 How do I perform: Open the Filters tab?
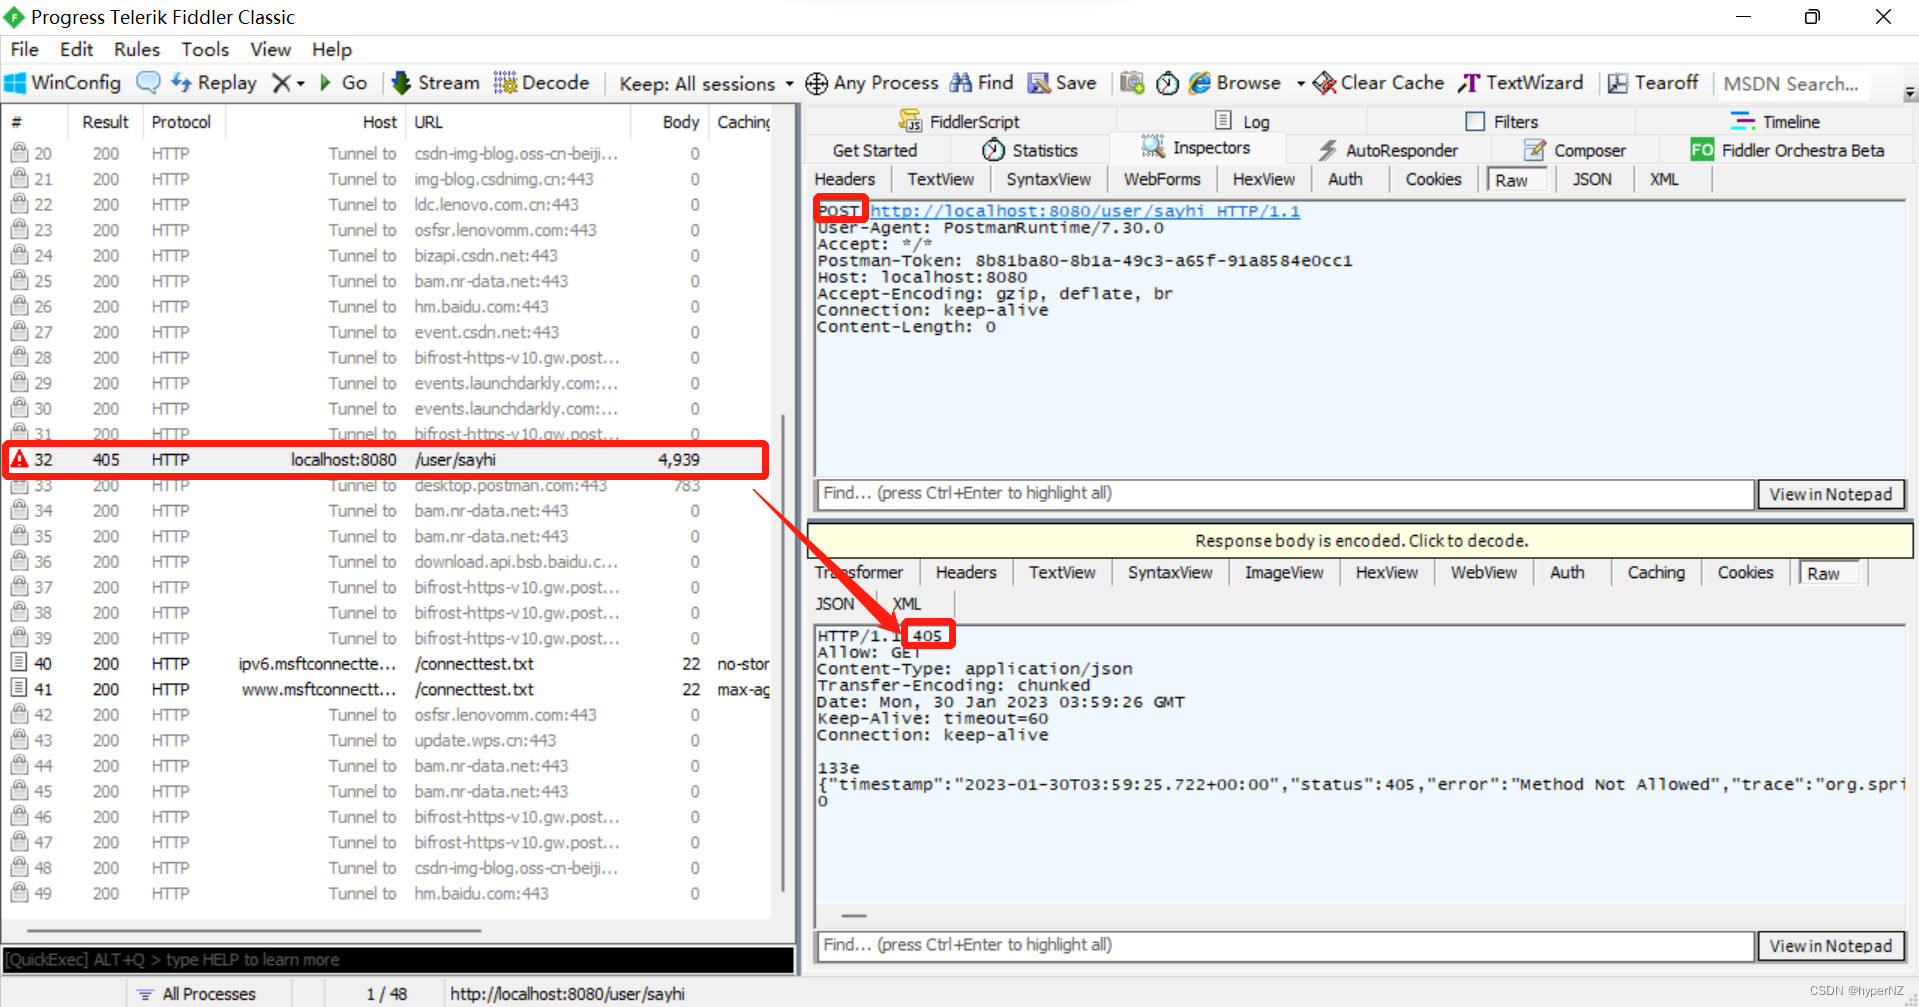1502,121
